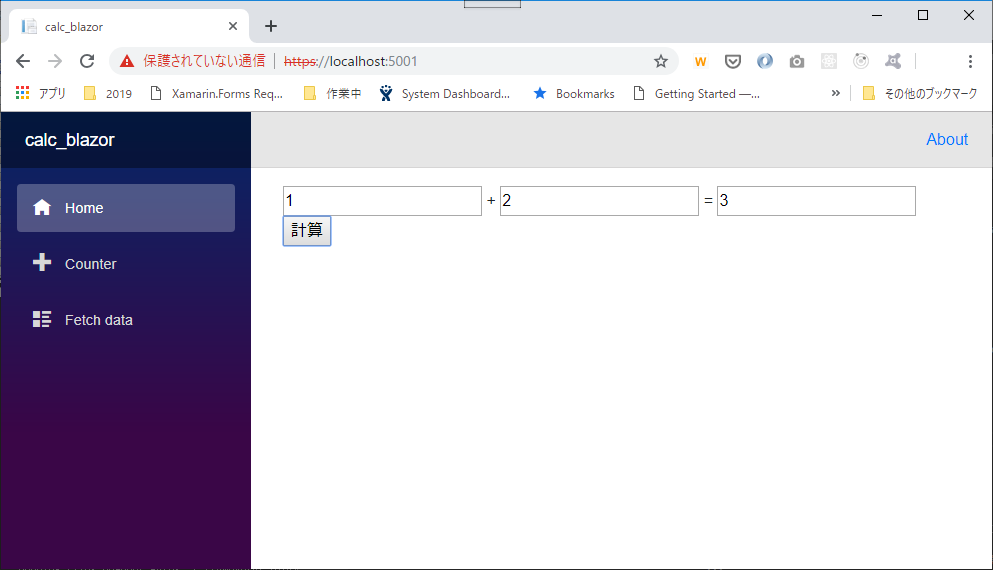Navigate to Home in sidebar
This screenshot has height=570, width=993.
(126, 208)
